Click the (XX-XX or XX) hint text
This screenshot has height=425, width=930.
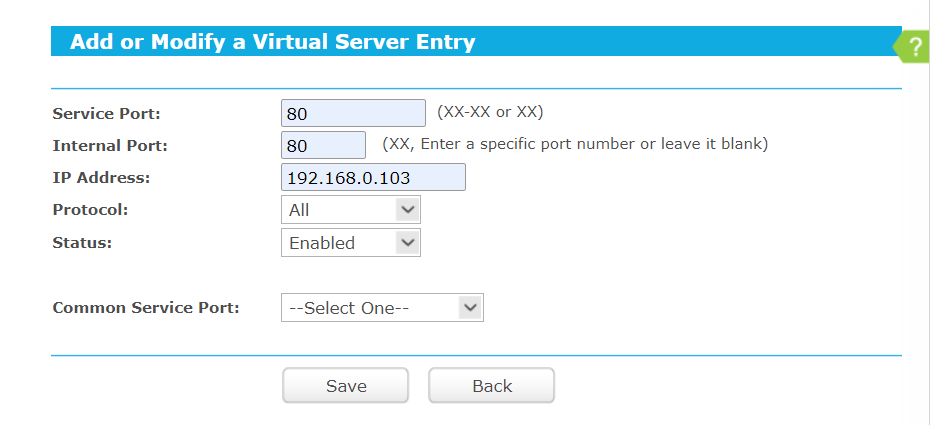[x=490, y=111]
